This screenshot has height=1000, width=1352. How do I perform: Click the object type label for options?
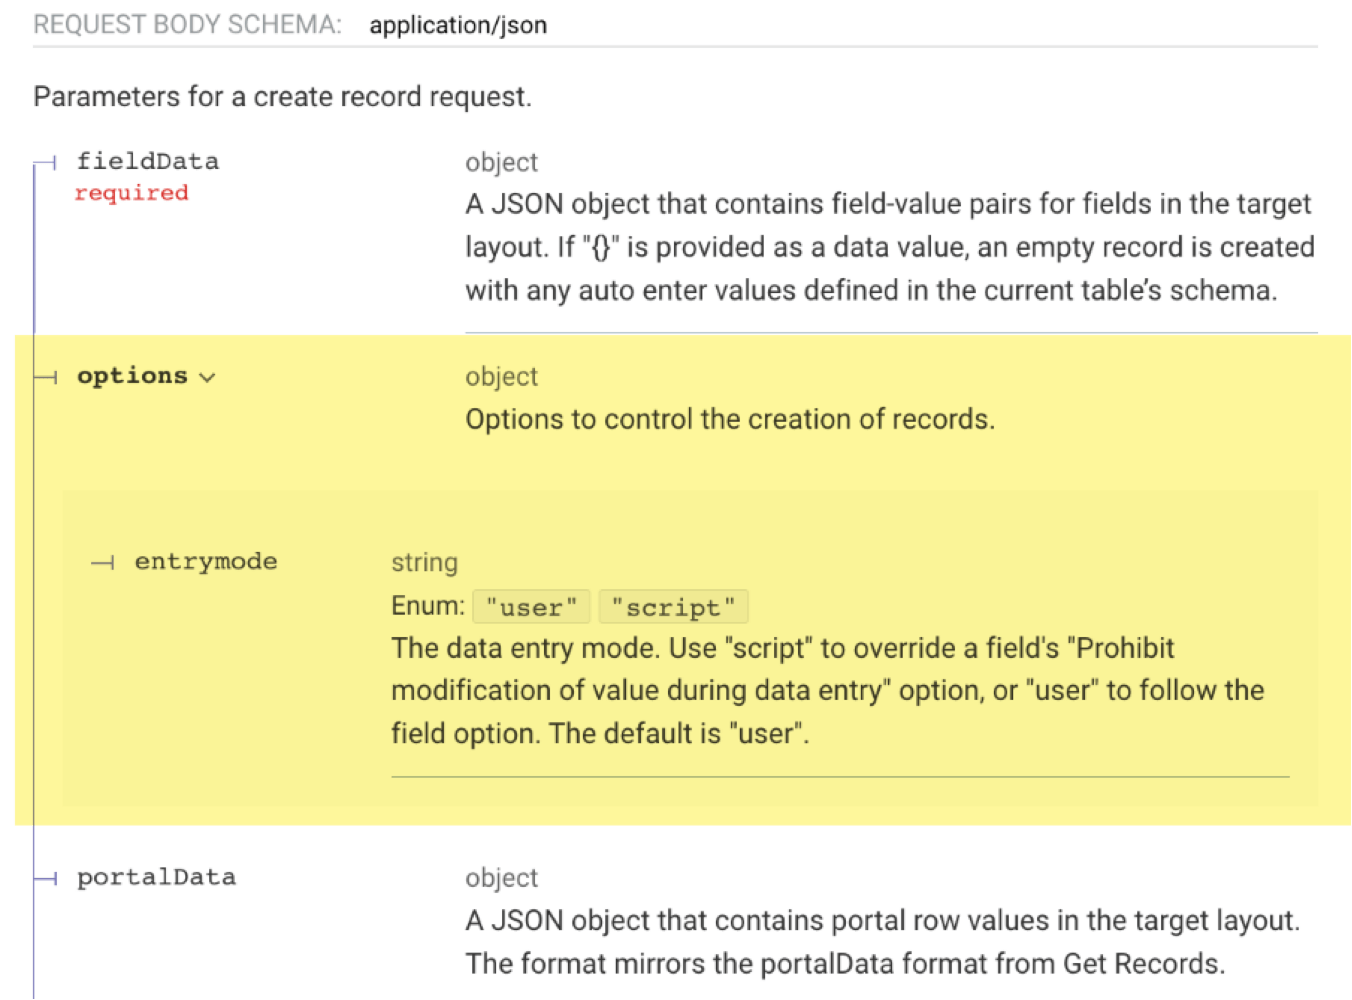(x=502, y=377)
